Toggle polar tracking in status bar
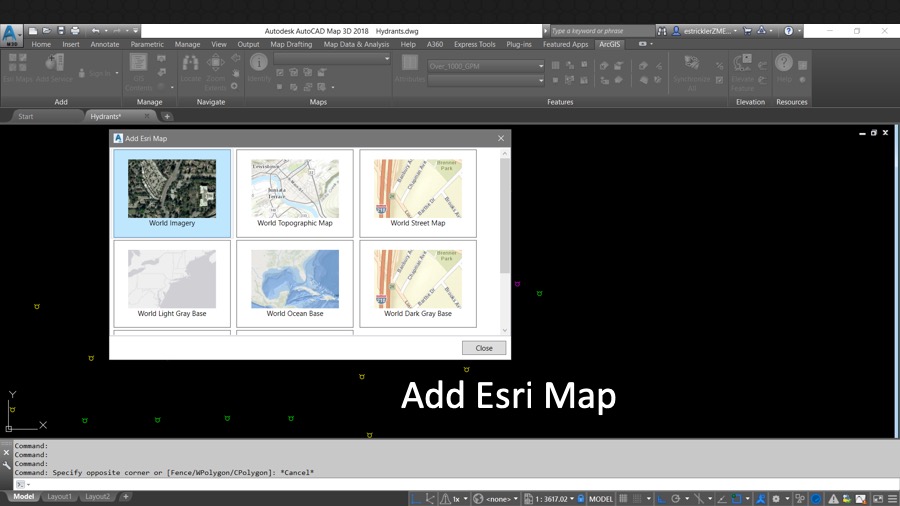This screenshot has width=900, height=506. (x=676, y=499)
